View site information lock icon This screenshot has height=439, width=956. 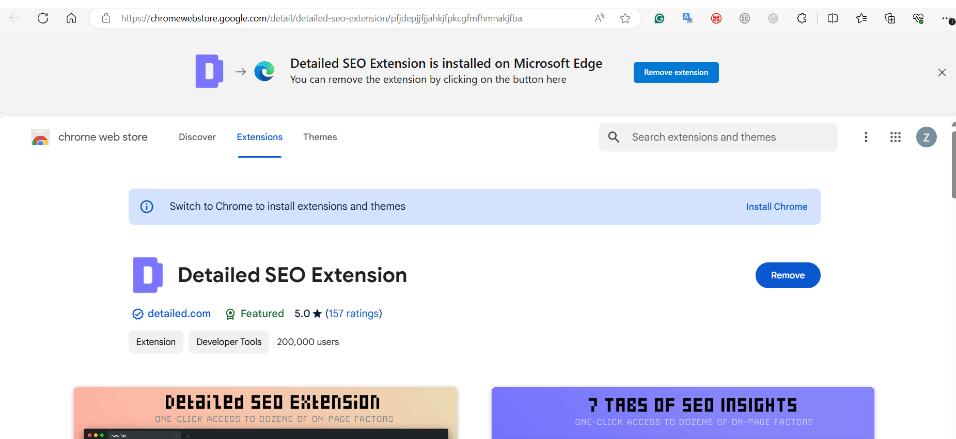(106, 18)
